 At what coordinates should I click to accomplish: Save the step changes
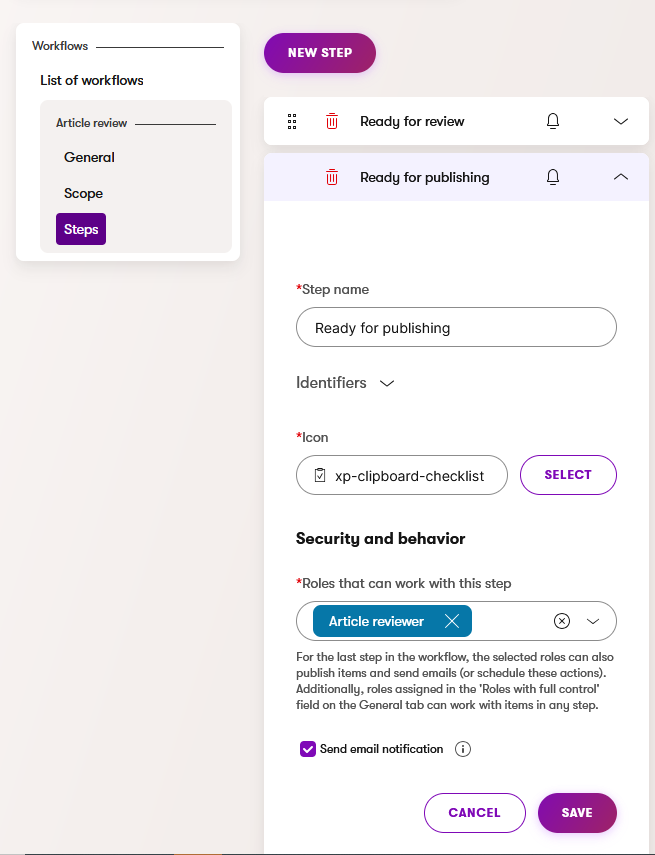pos(577,813)
